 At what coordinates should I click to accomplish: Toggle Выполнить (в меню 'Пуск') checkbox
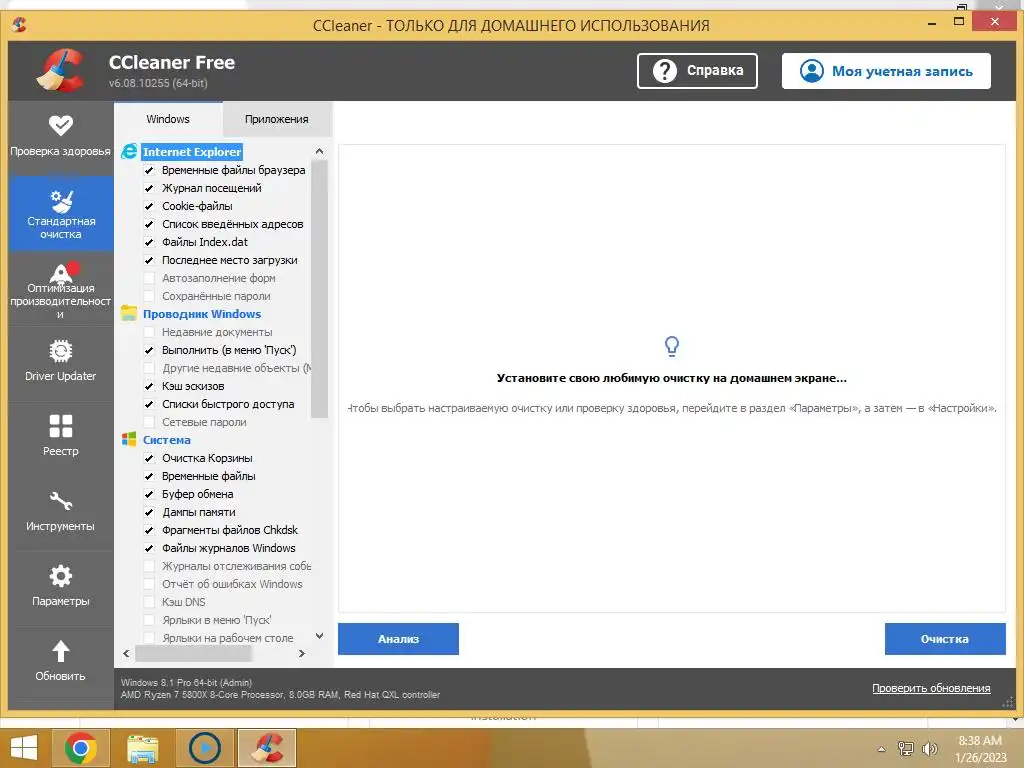[149, 350]
